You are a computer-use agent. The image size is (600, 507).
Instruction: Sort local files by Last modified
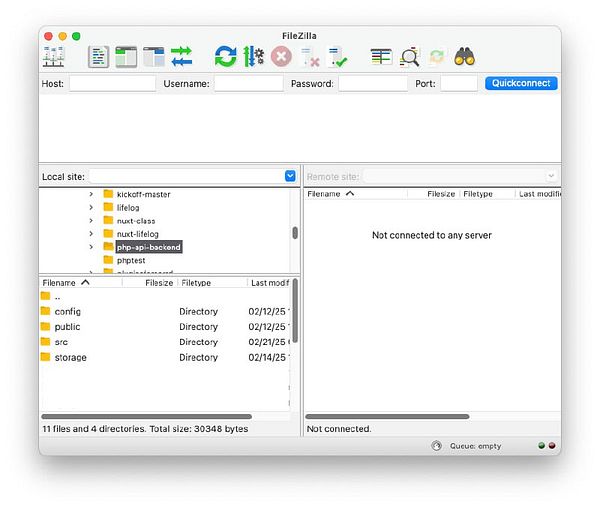click(x=270, y=283)
